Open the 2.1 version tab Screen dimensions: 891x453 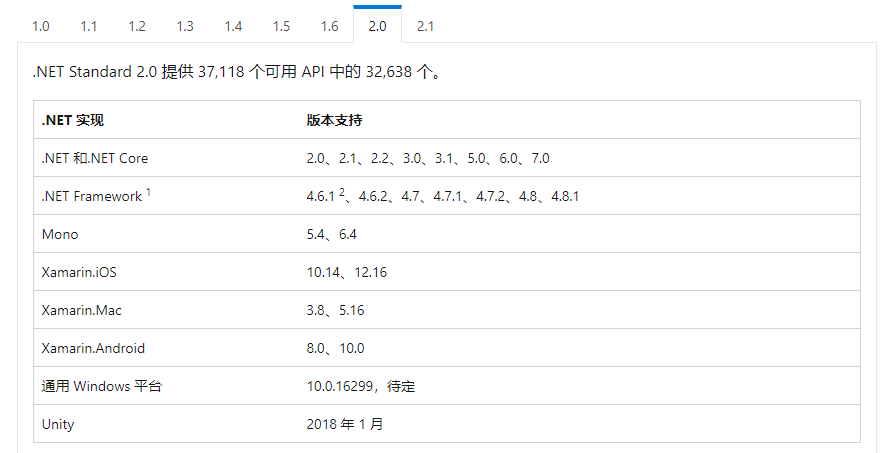[x=425, y=26]
